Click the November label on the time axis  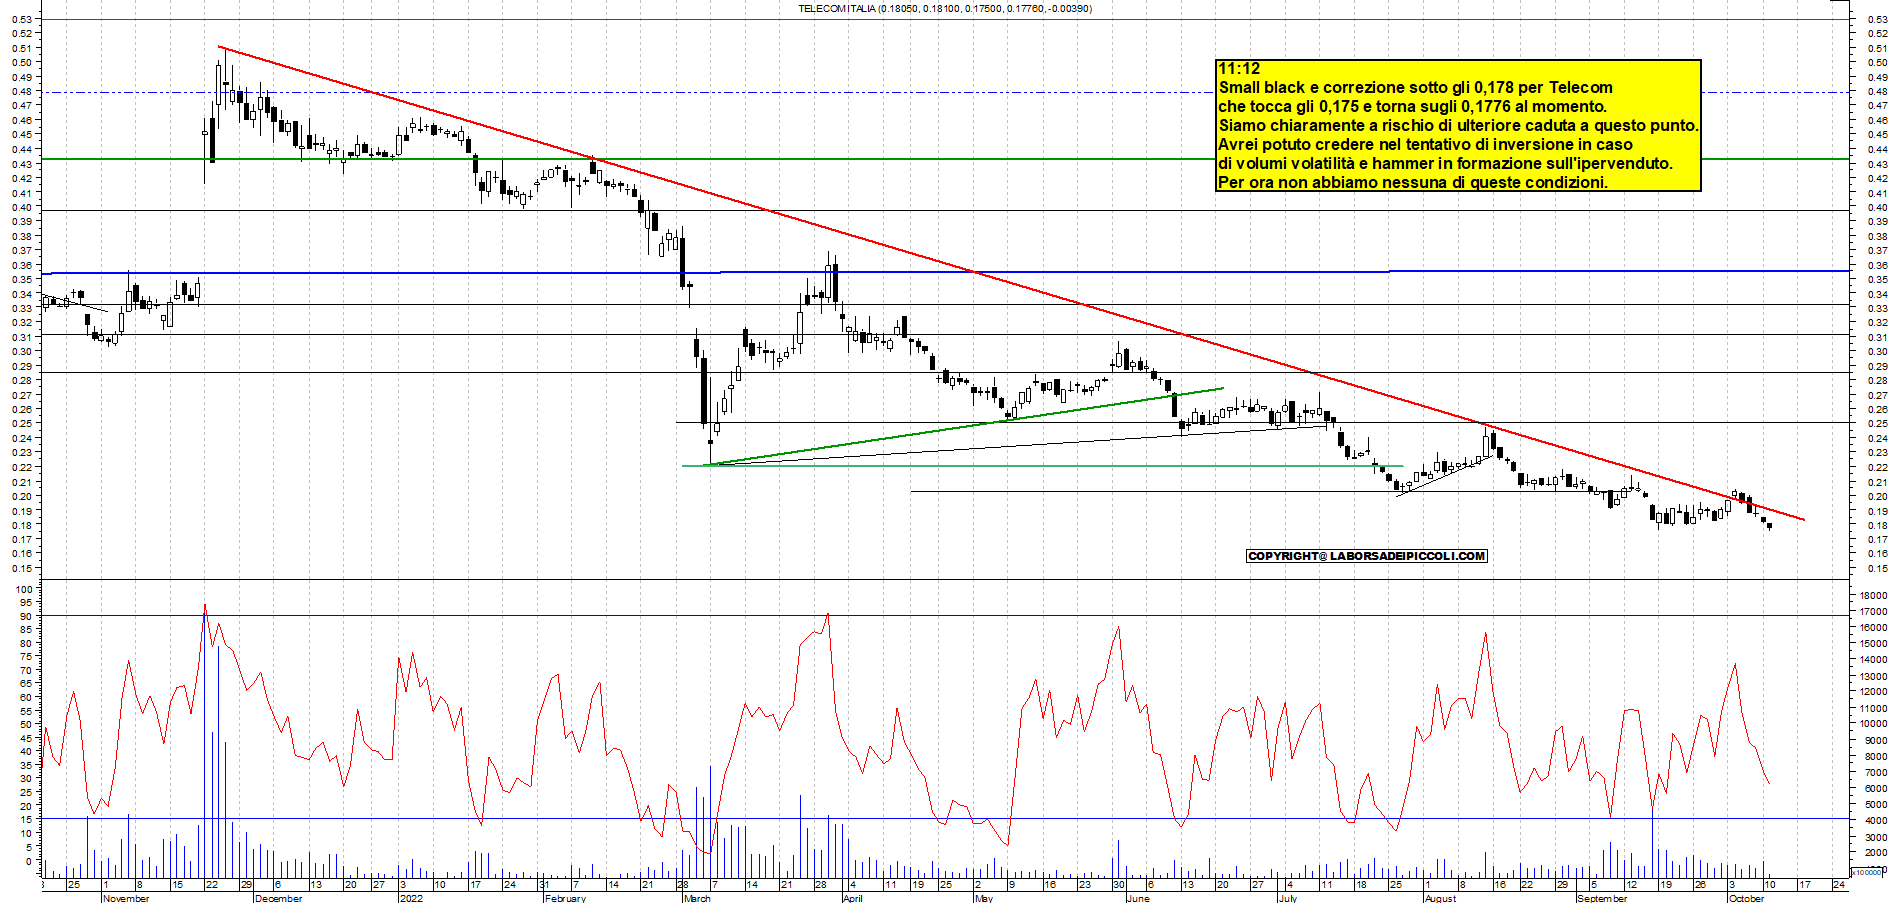point(126,898)
